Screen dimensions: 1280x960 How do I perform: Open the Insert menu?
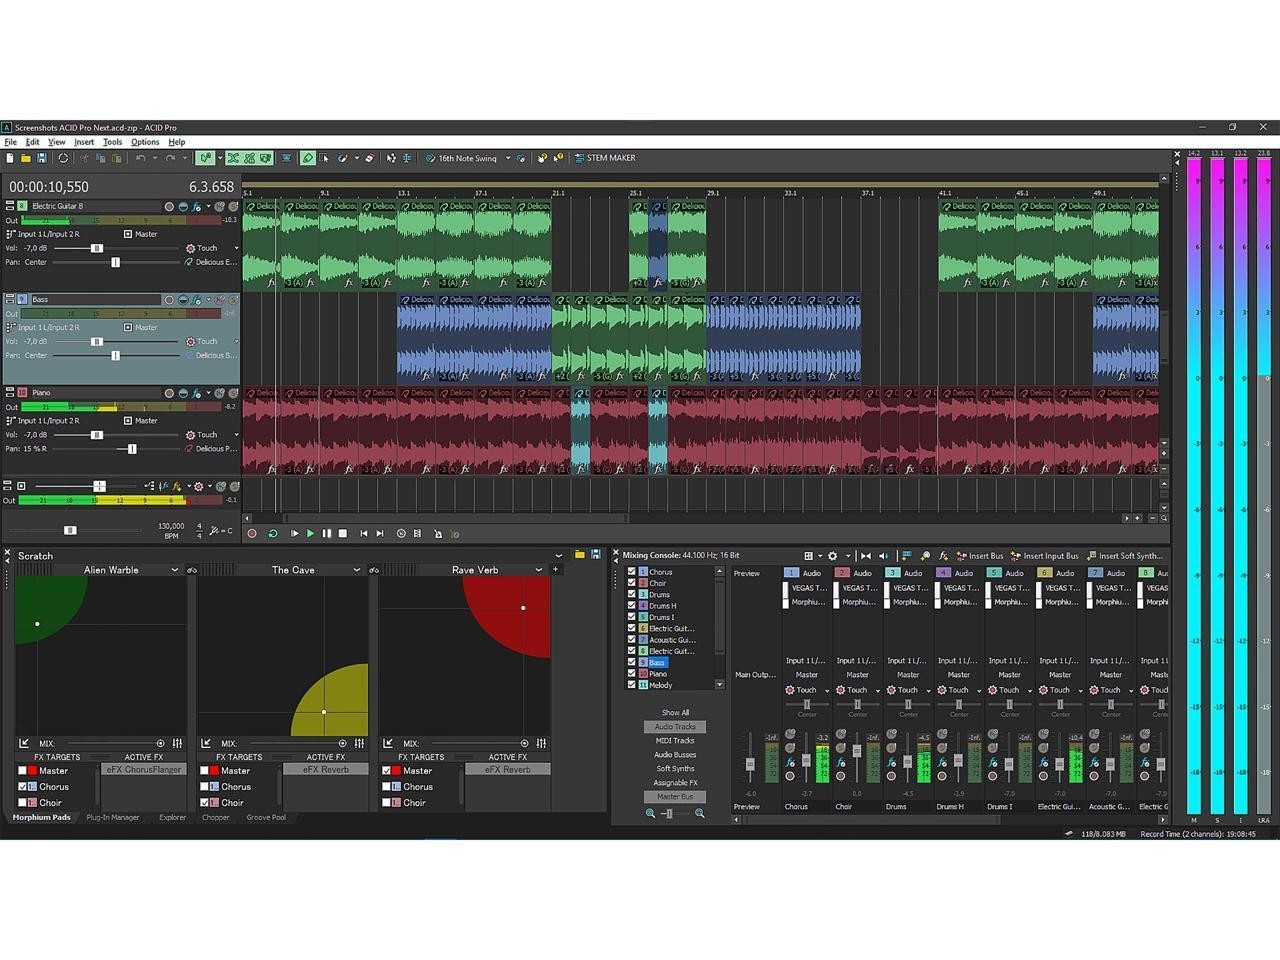pos(84,142)
